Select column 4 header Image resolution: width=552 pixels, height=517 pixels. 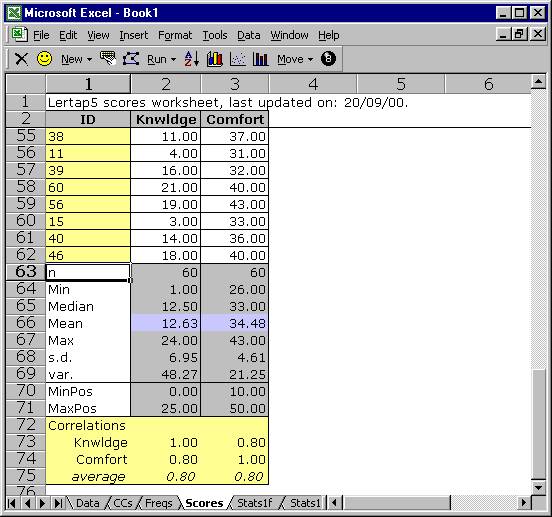tap(313, 84)
